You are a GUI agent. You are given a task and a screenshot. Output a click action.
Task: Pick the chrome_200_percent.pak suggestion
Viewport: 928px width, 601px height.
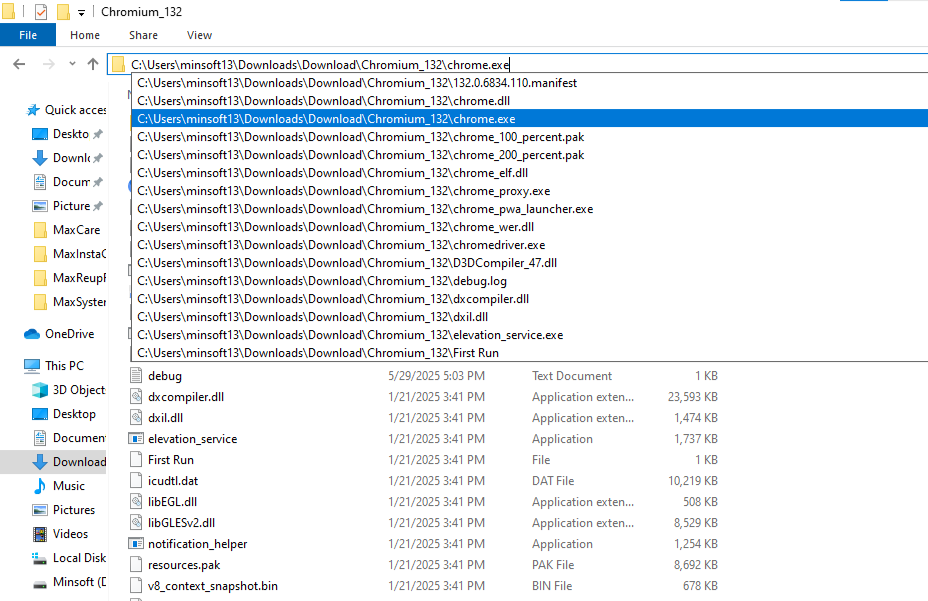click(x=530, y=155)
